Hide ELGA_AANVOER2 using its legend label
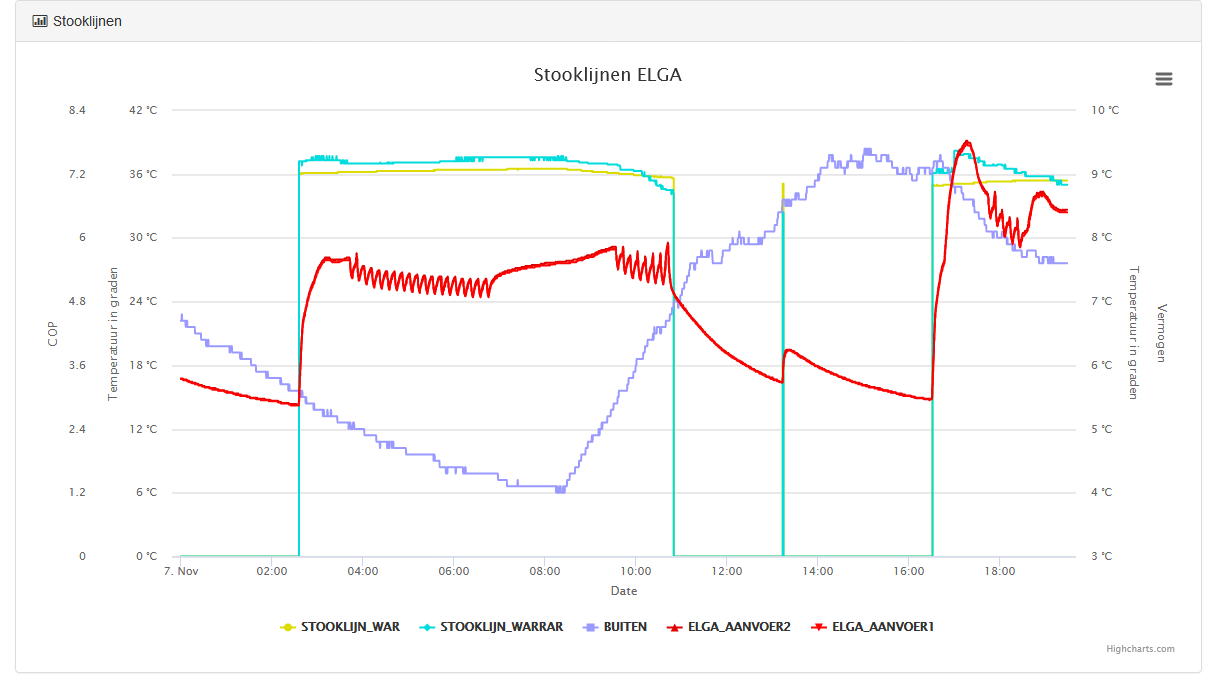The width and height of the screenshot is (1216, 693). coord(739,627)
